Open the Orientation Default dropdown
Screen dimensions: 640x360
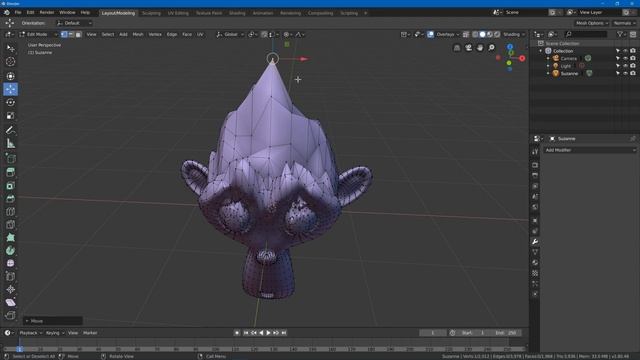pyautogui.click(x=74, y=23)
